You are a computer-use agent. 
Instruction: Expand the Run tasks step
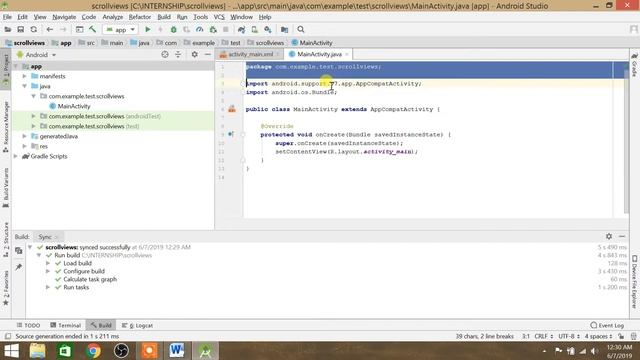pos(48,287)
